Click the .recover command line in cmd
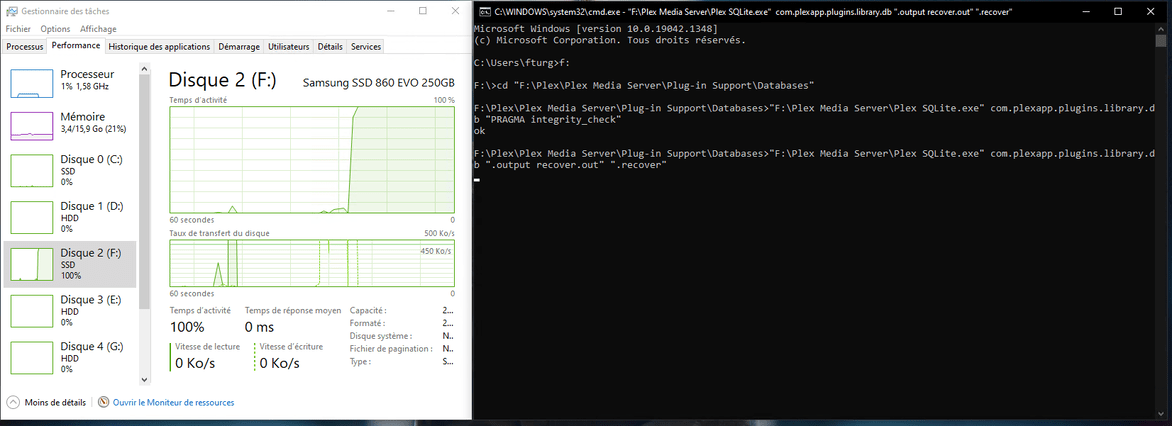 coord(815,159)
